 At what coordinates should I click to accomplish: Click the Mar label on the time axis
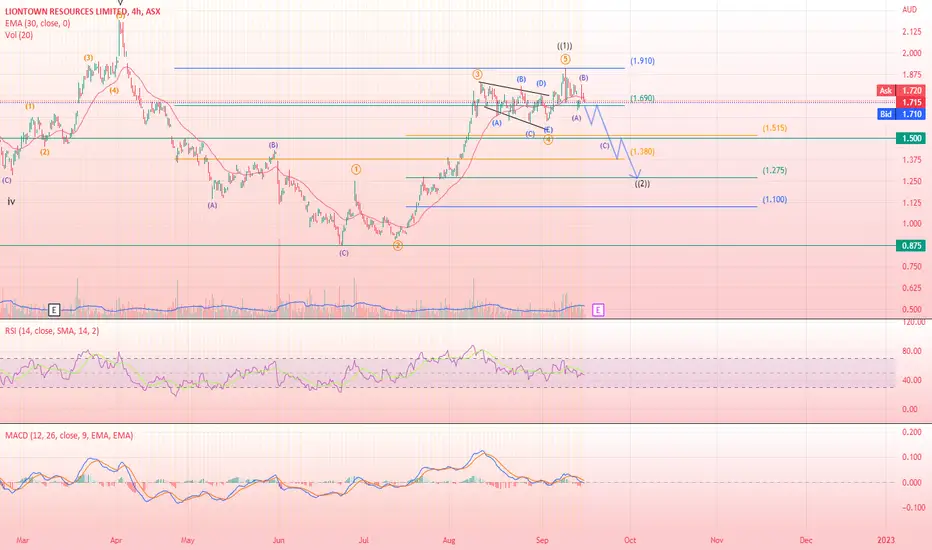click(23, 540)
